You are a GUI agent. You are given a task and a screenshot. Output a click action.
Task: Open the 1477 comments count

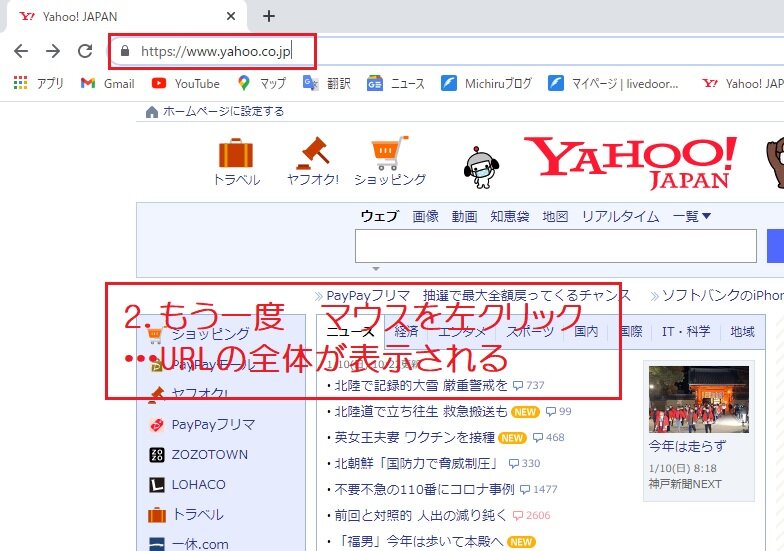[x=539, y=490]
